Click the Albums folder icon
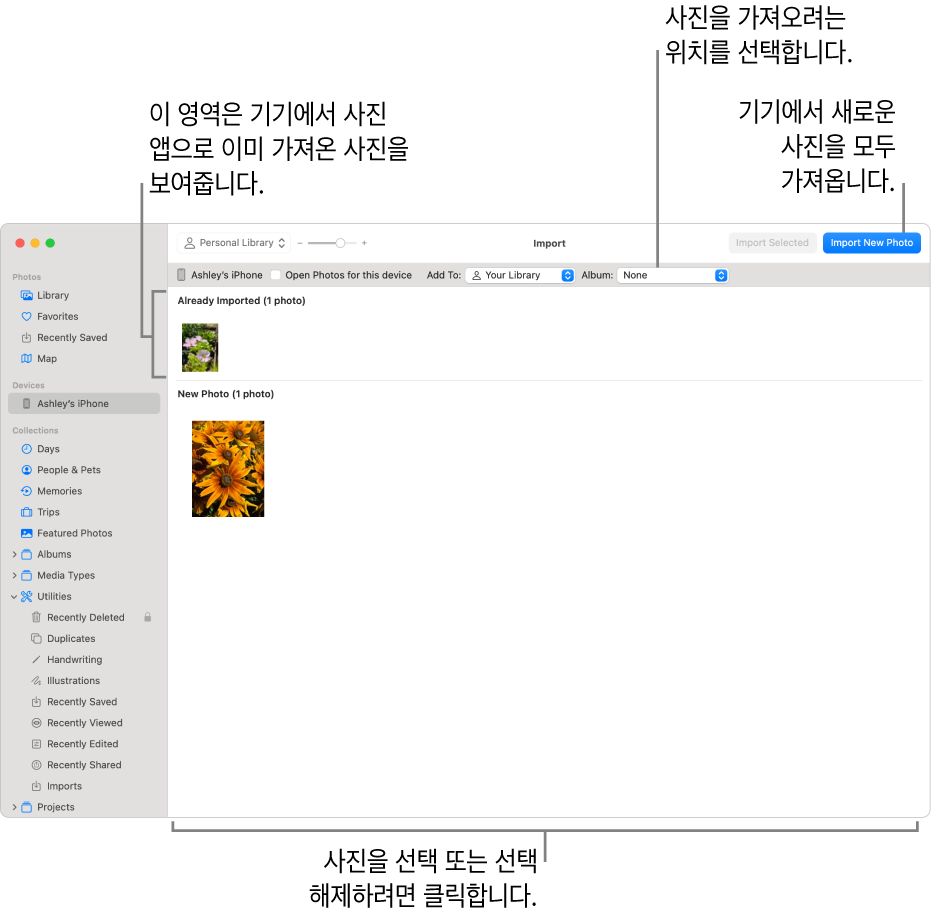This screenshot has width=936, height=918. pos(26,555)
